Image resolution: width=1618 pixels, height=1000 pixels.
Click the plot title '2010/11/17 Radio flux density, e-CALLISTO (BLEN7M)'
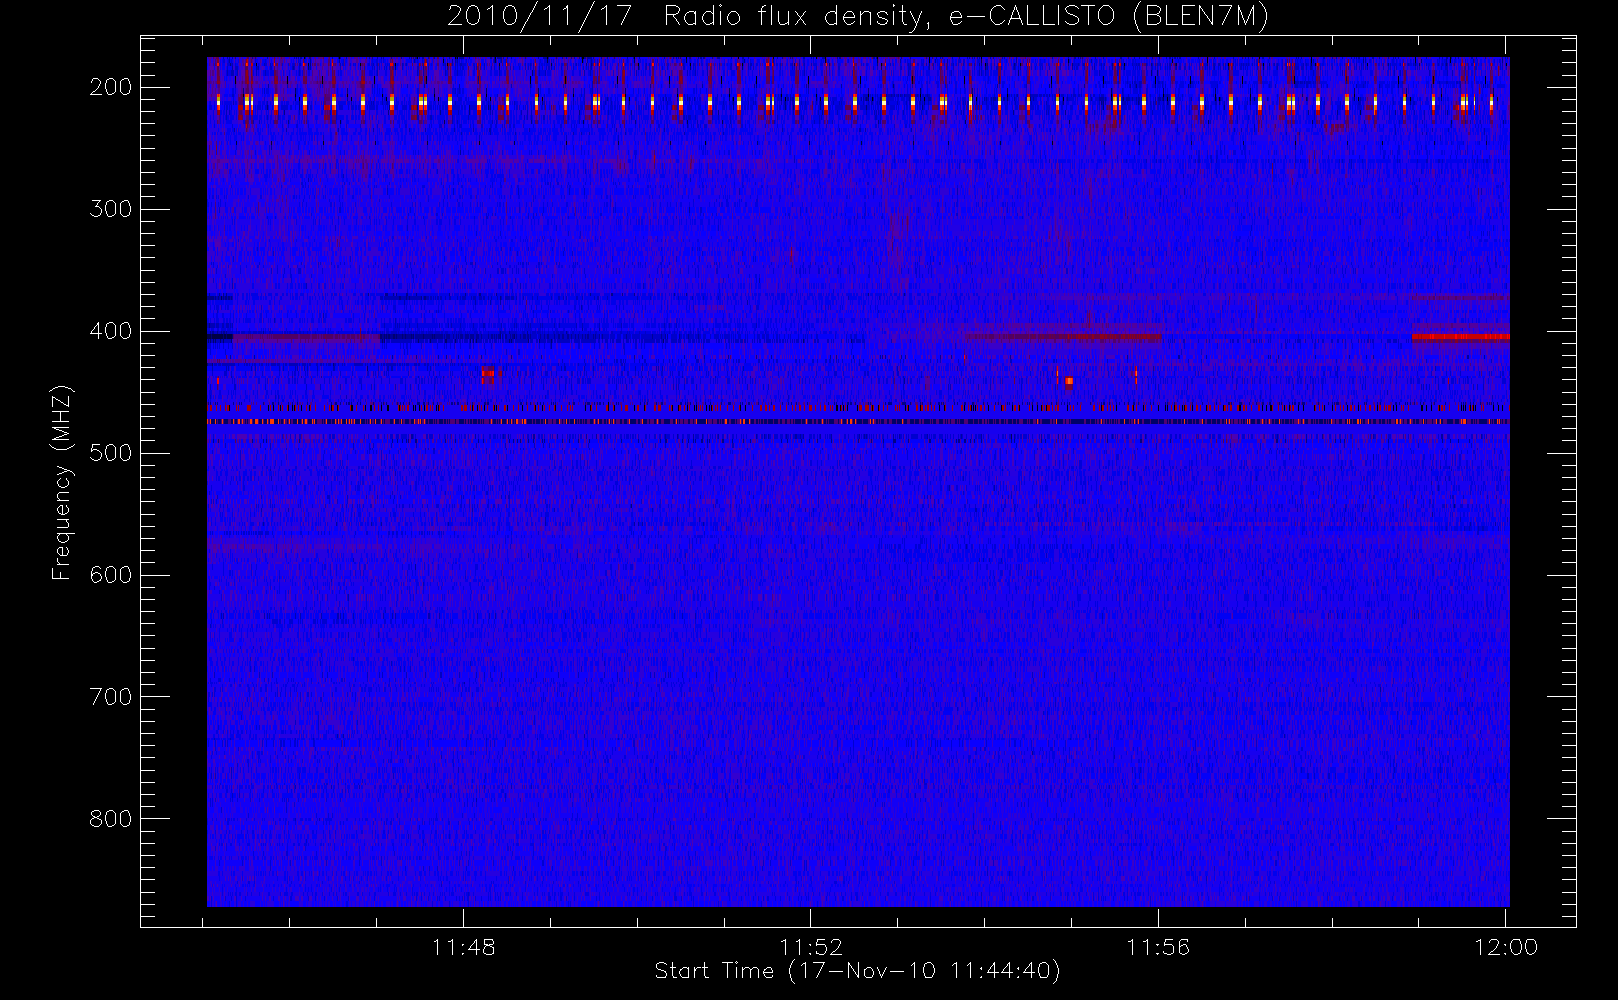click(x=857, y=16)
